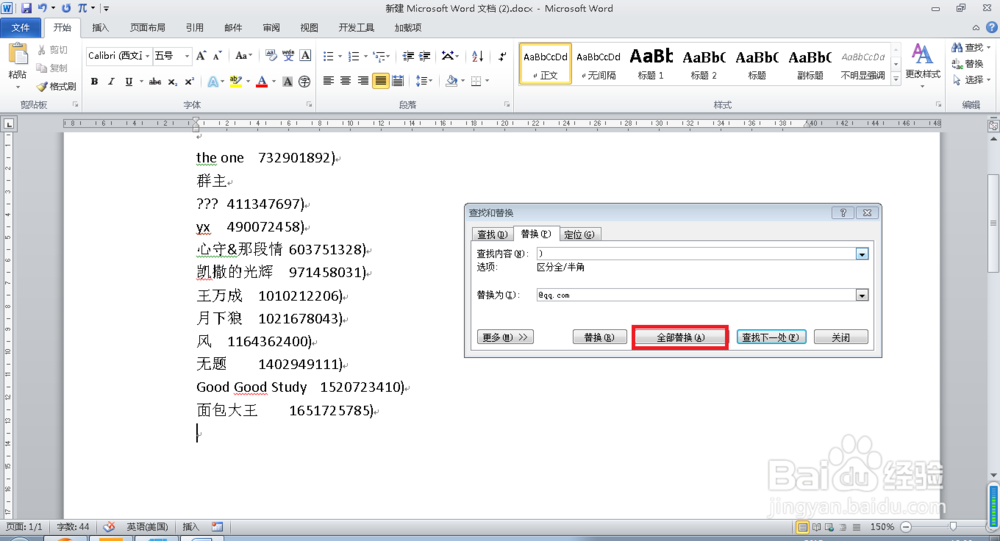Toggle Superscript formatting
This screenshot has width=1000, height=541.
[189, 82]
